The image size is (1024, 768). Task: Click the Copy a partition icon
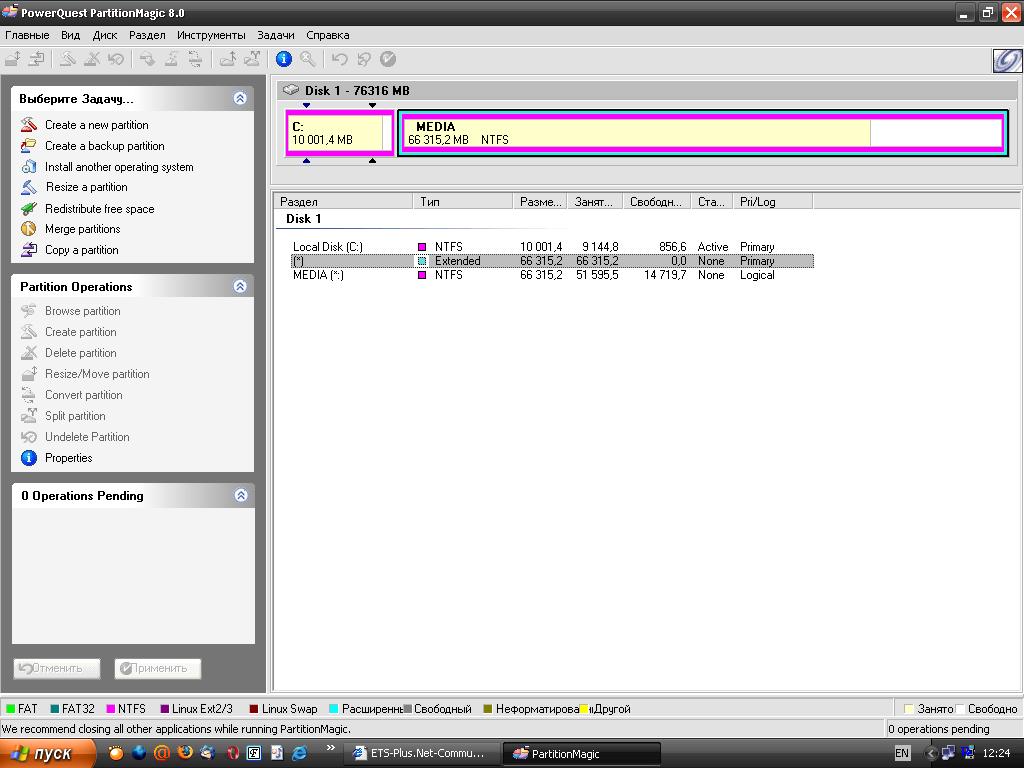pyautogui.click(x=28, y=250)
